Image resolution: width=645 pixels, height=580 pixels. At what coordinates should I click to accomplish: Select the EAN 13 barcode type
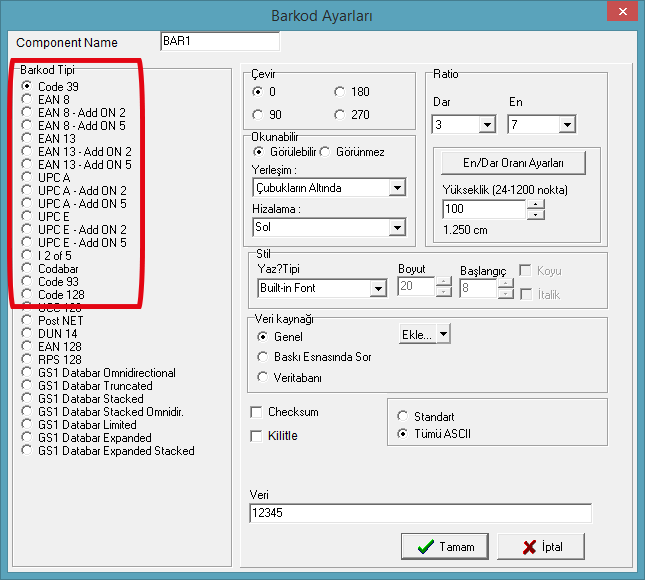(x=27, y=139)
